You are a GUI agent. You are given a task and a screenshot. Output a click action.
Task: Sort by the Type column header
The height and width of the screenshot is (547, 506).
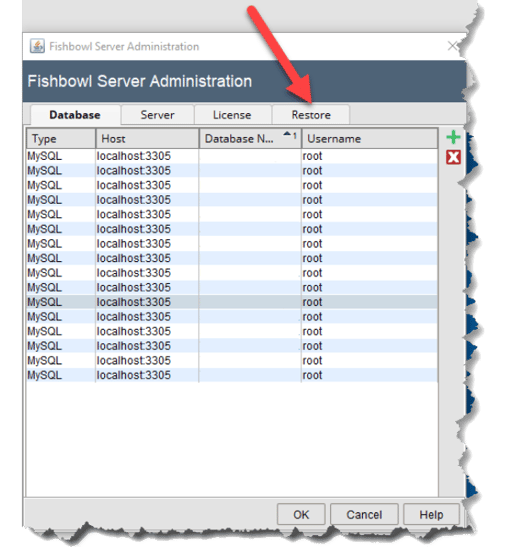(61, 139)
